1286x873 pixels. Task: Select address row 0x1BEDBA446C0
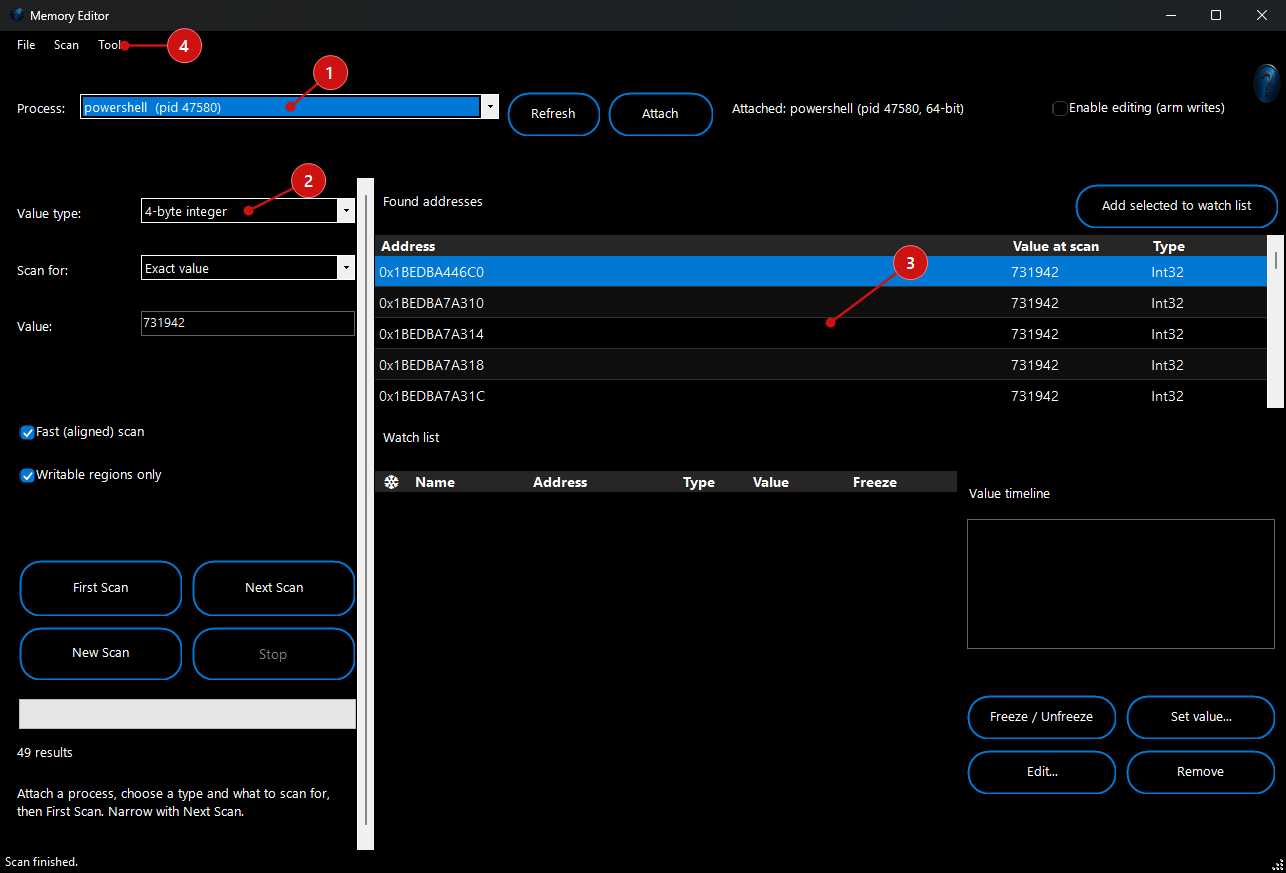[821, 272]
